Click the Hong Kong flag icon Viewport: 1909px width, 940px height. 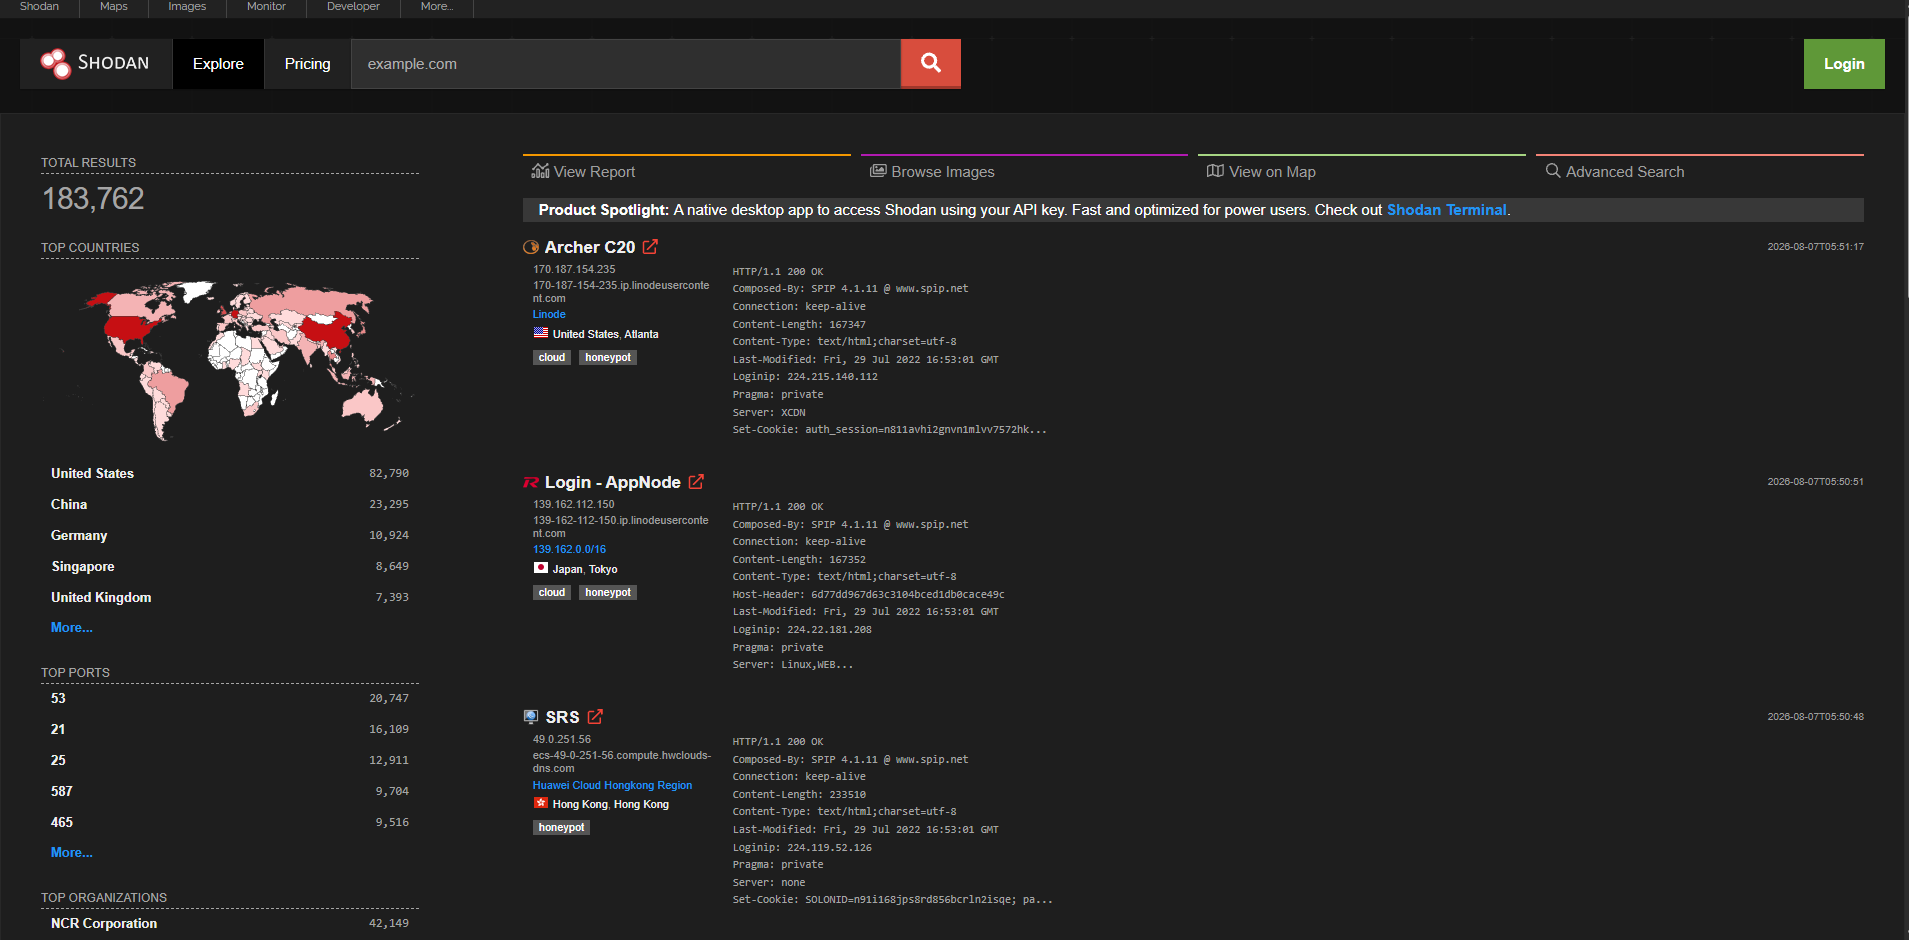point(541,803)
